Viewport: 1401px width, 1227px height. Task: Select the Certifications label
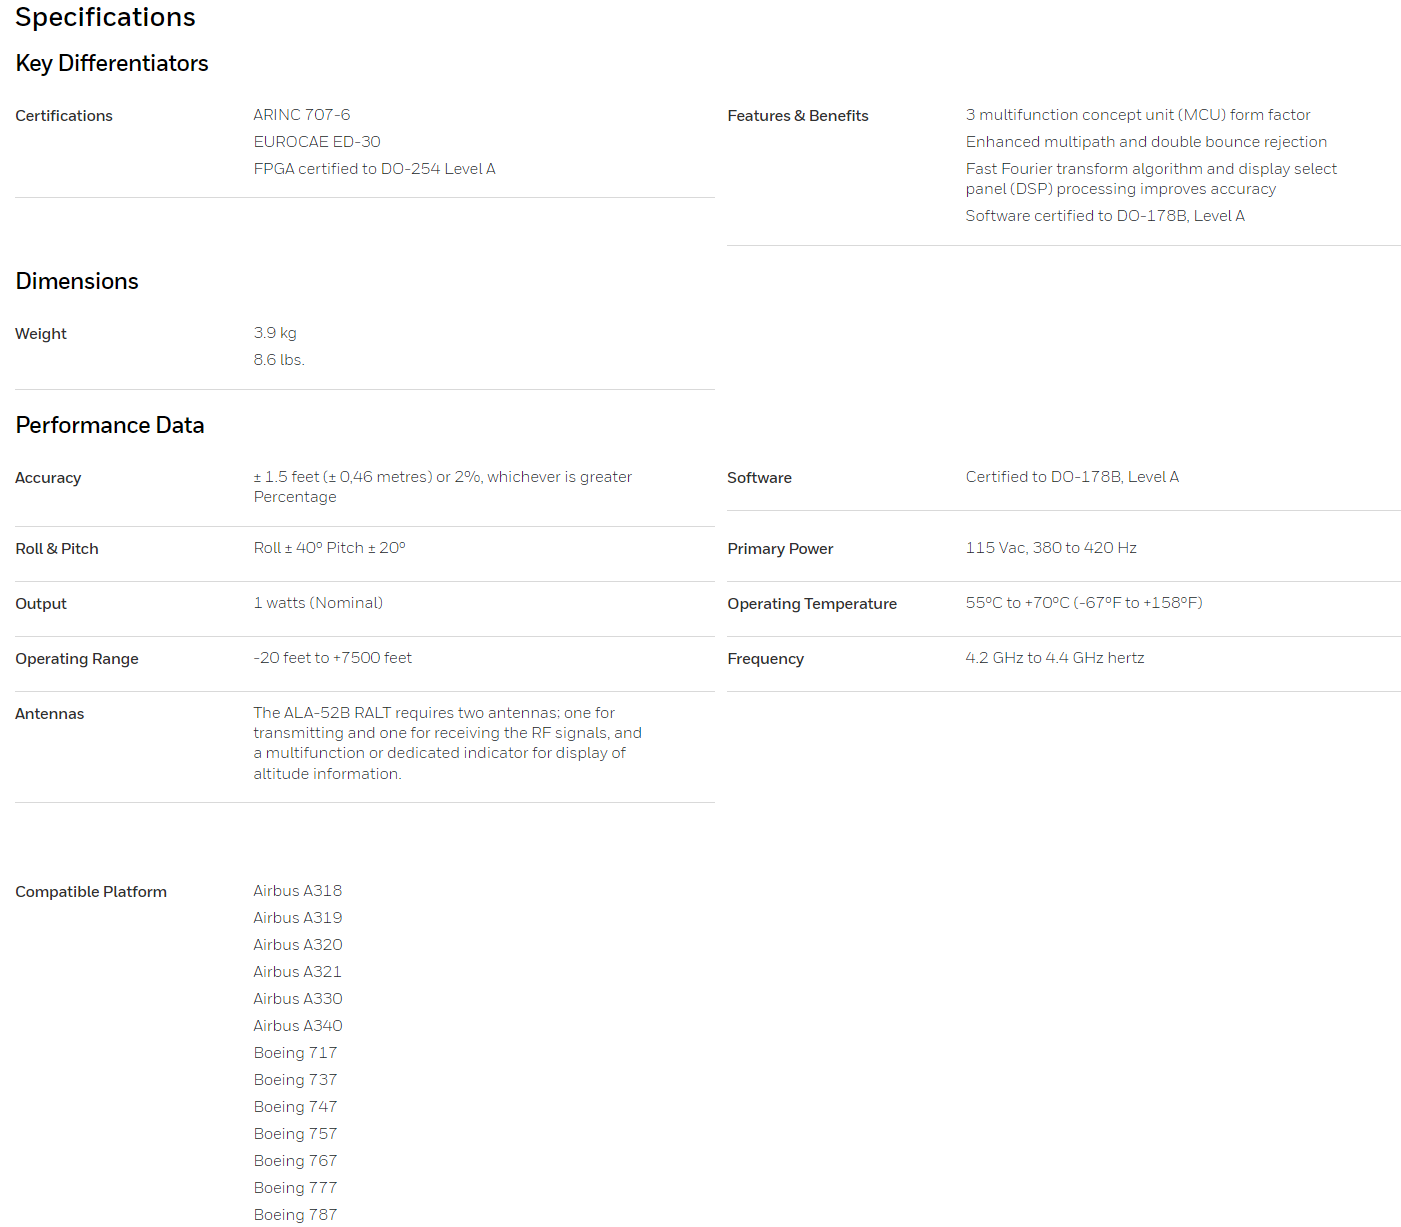tap(64, 116)
